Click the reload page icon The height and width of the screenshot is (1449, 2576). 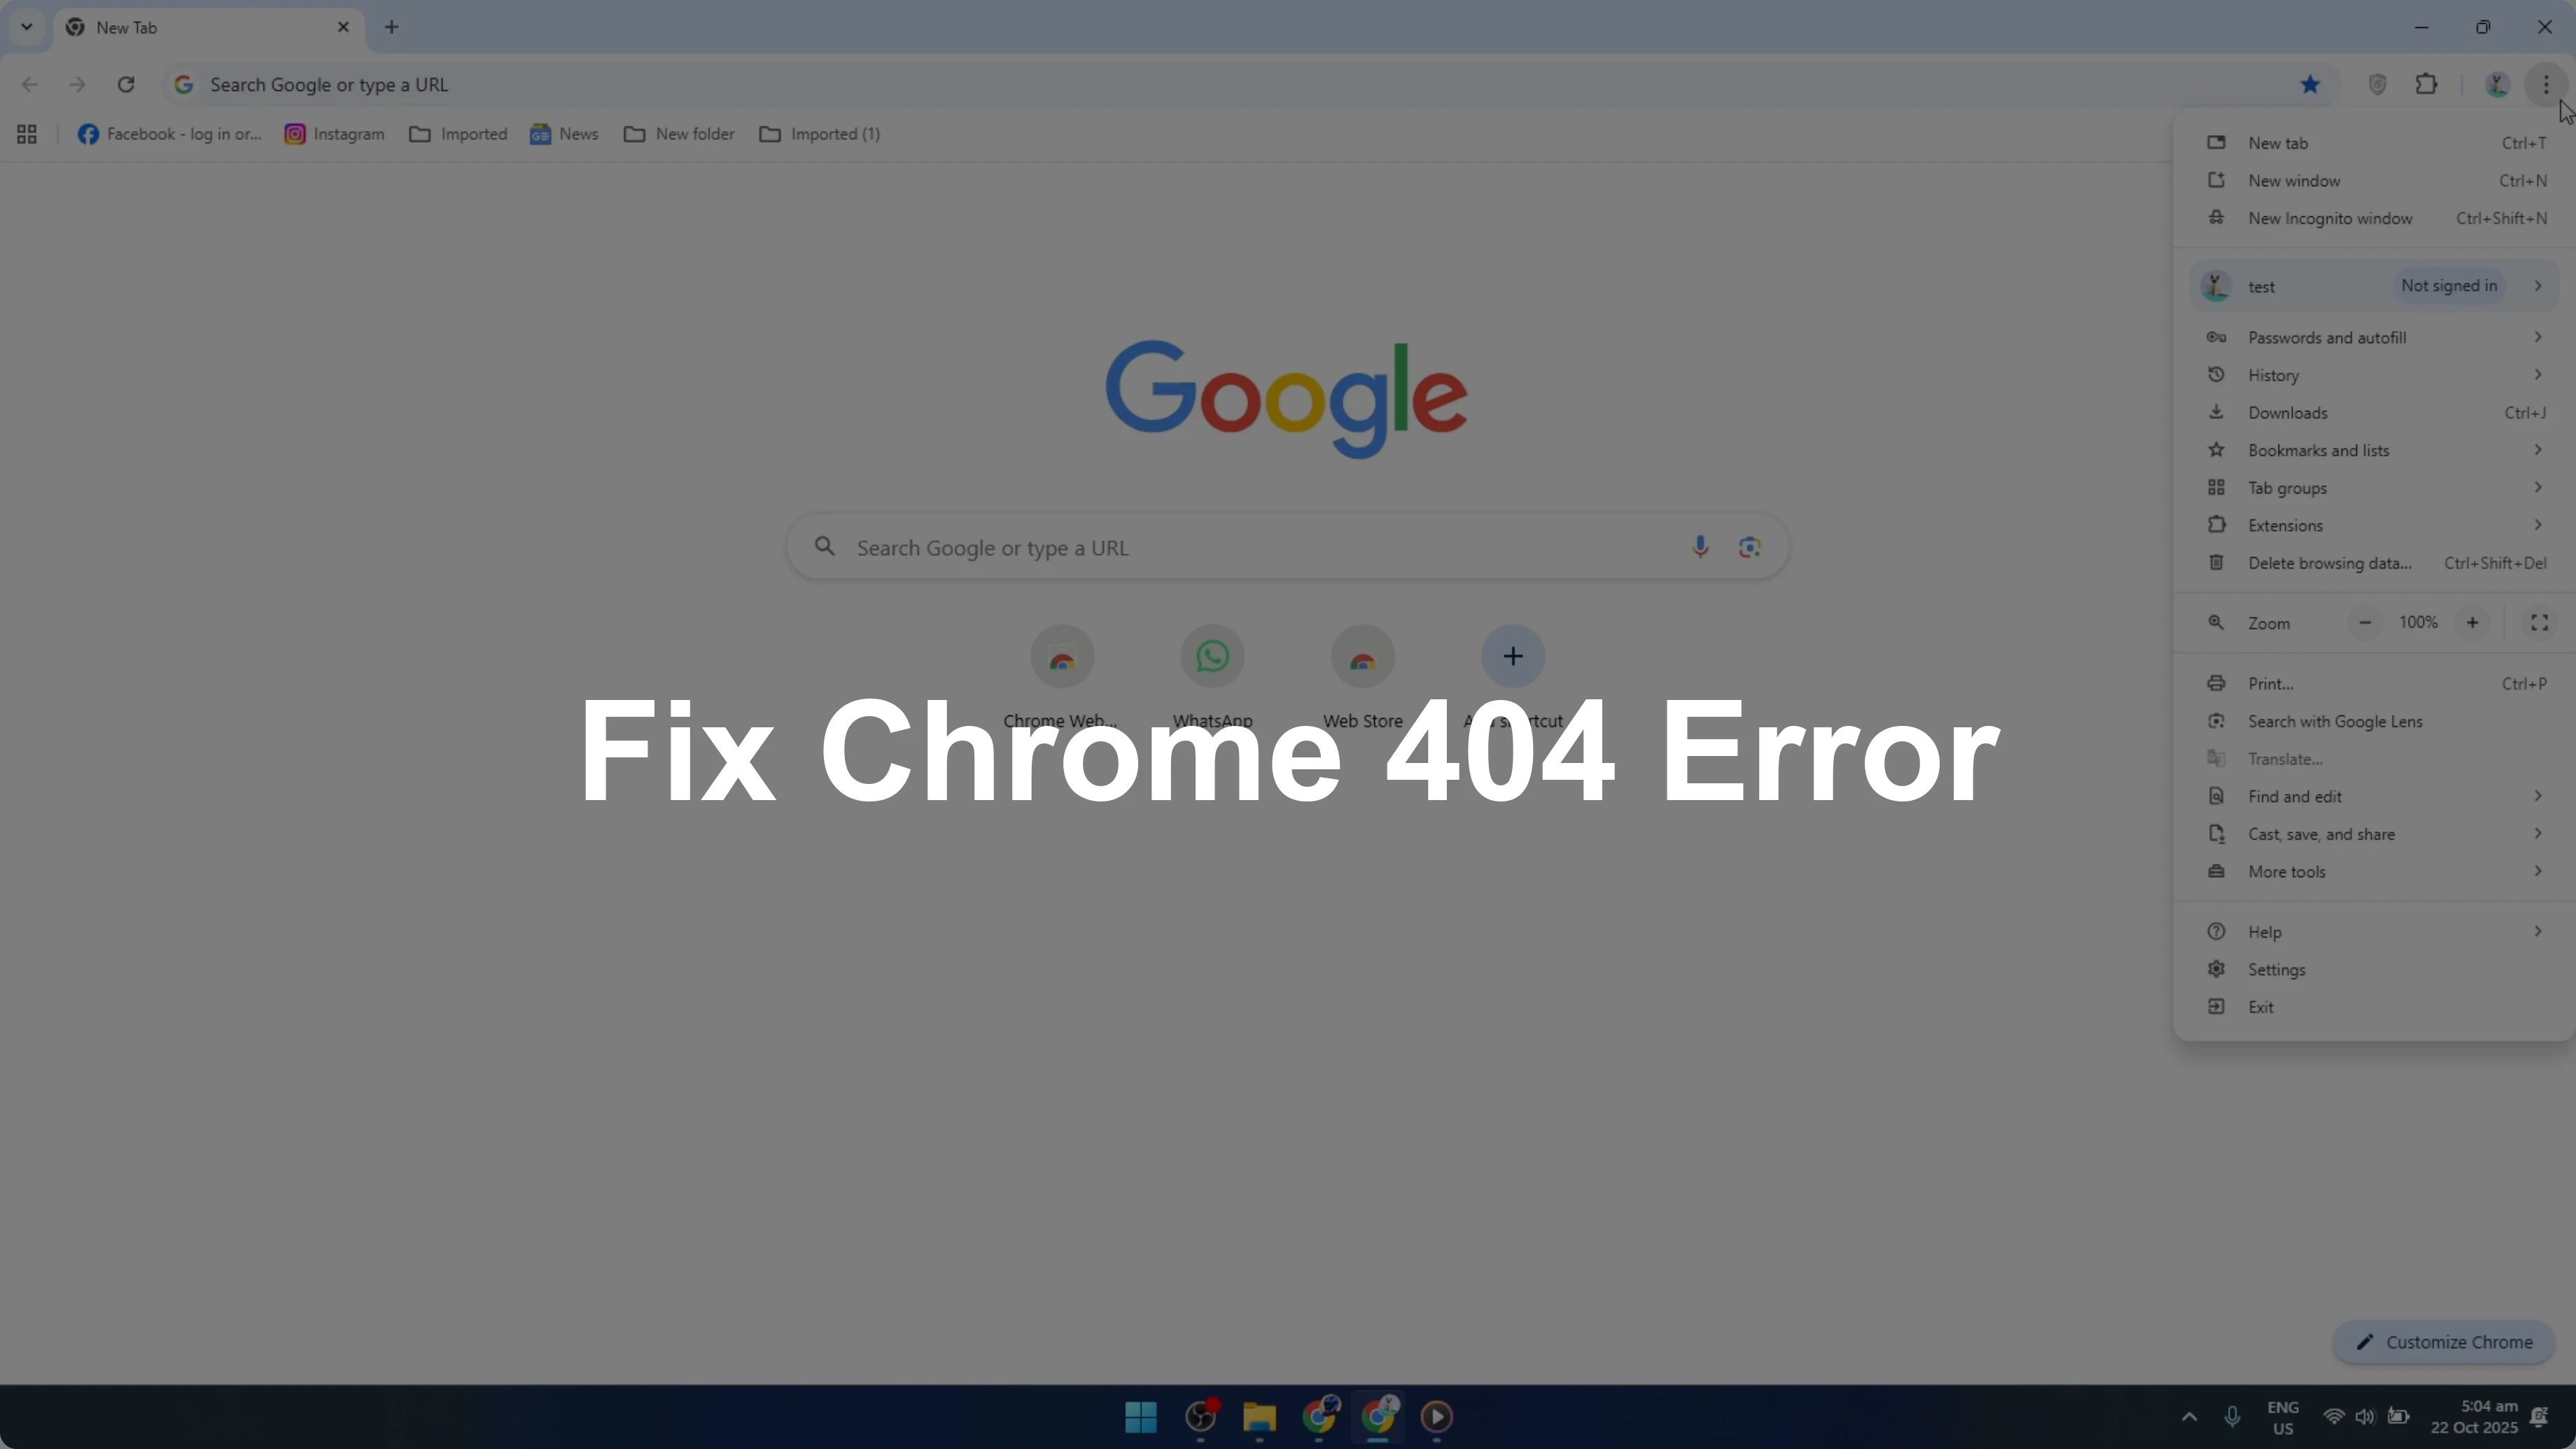coord(126,85)
